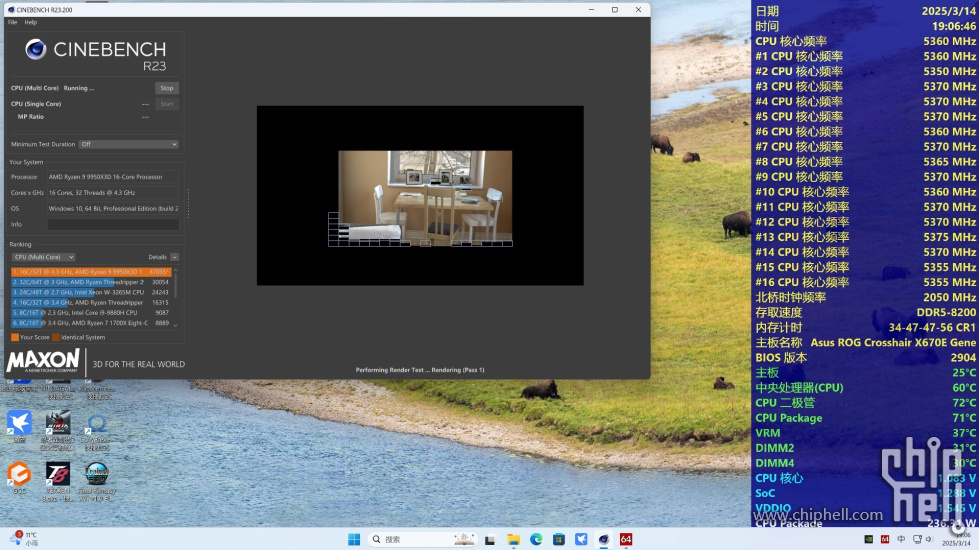Click the vertical dotted panel resize handle
Screen dimensions: 979x550
pos(188,204)
